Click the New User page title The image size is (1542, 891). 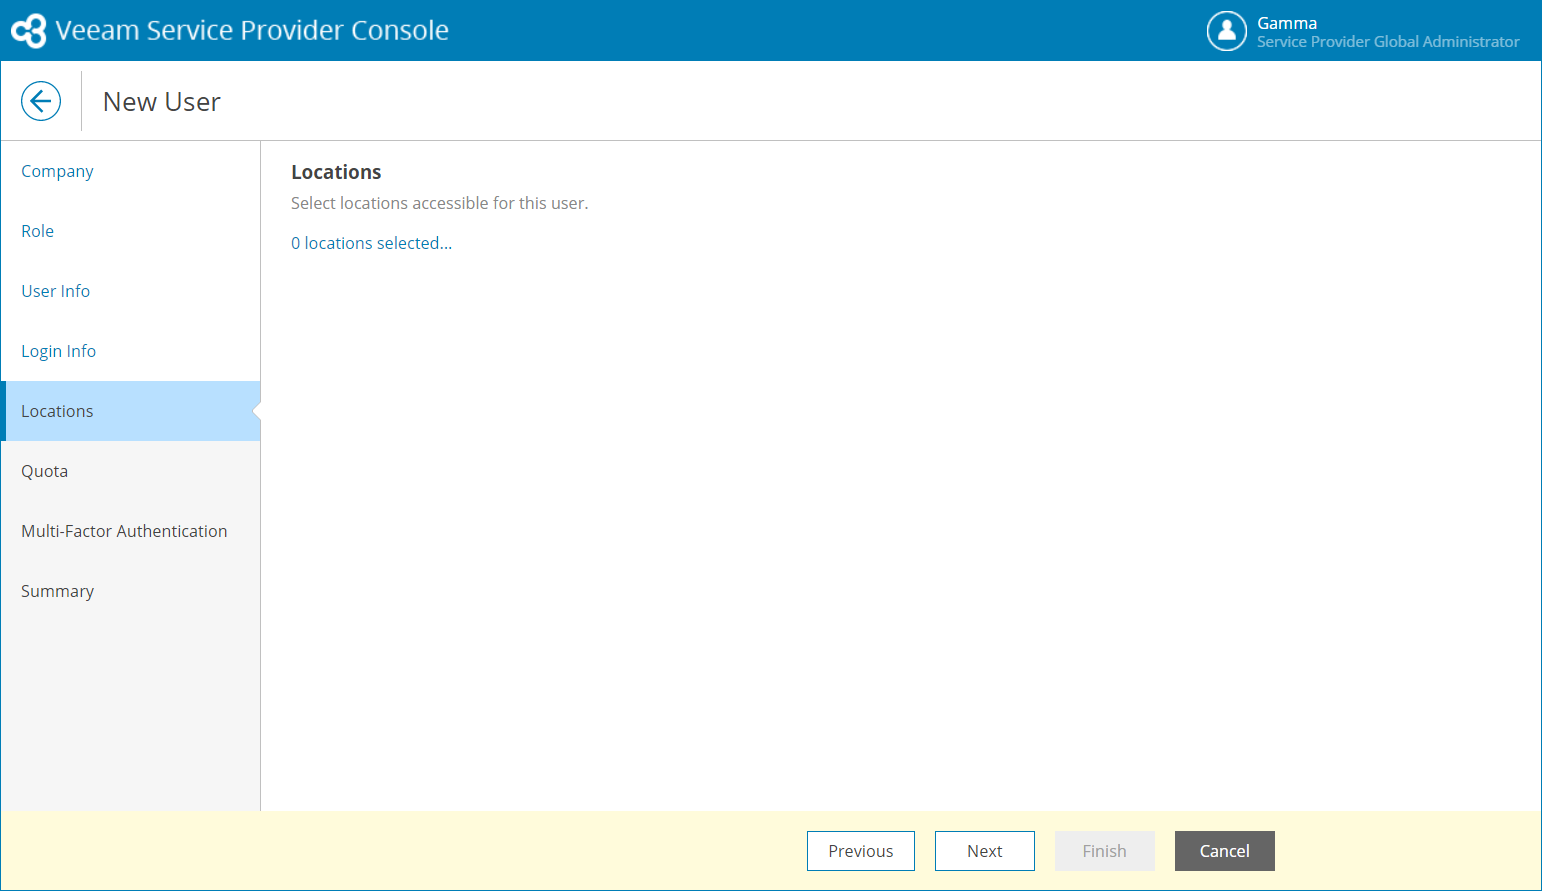[x=162, y=102]
